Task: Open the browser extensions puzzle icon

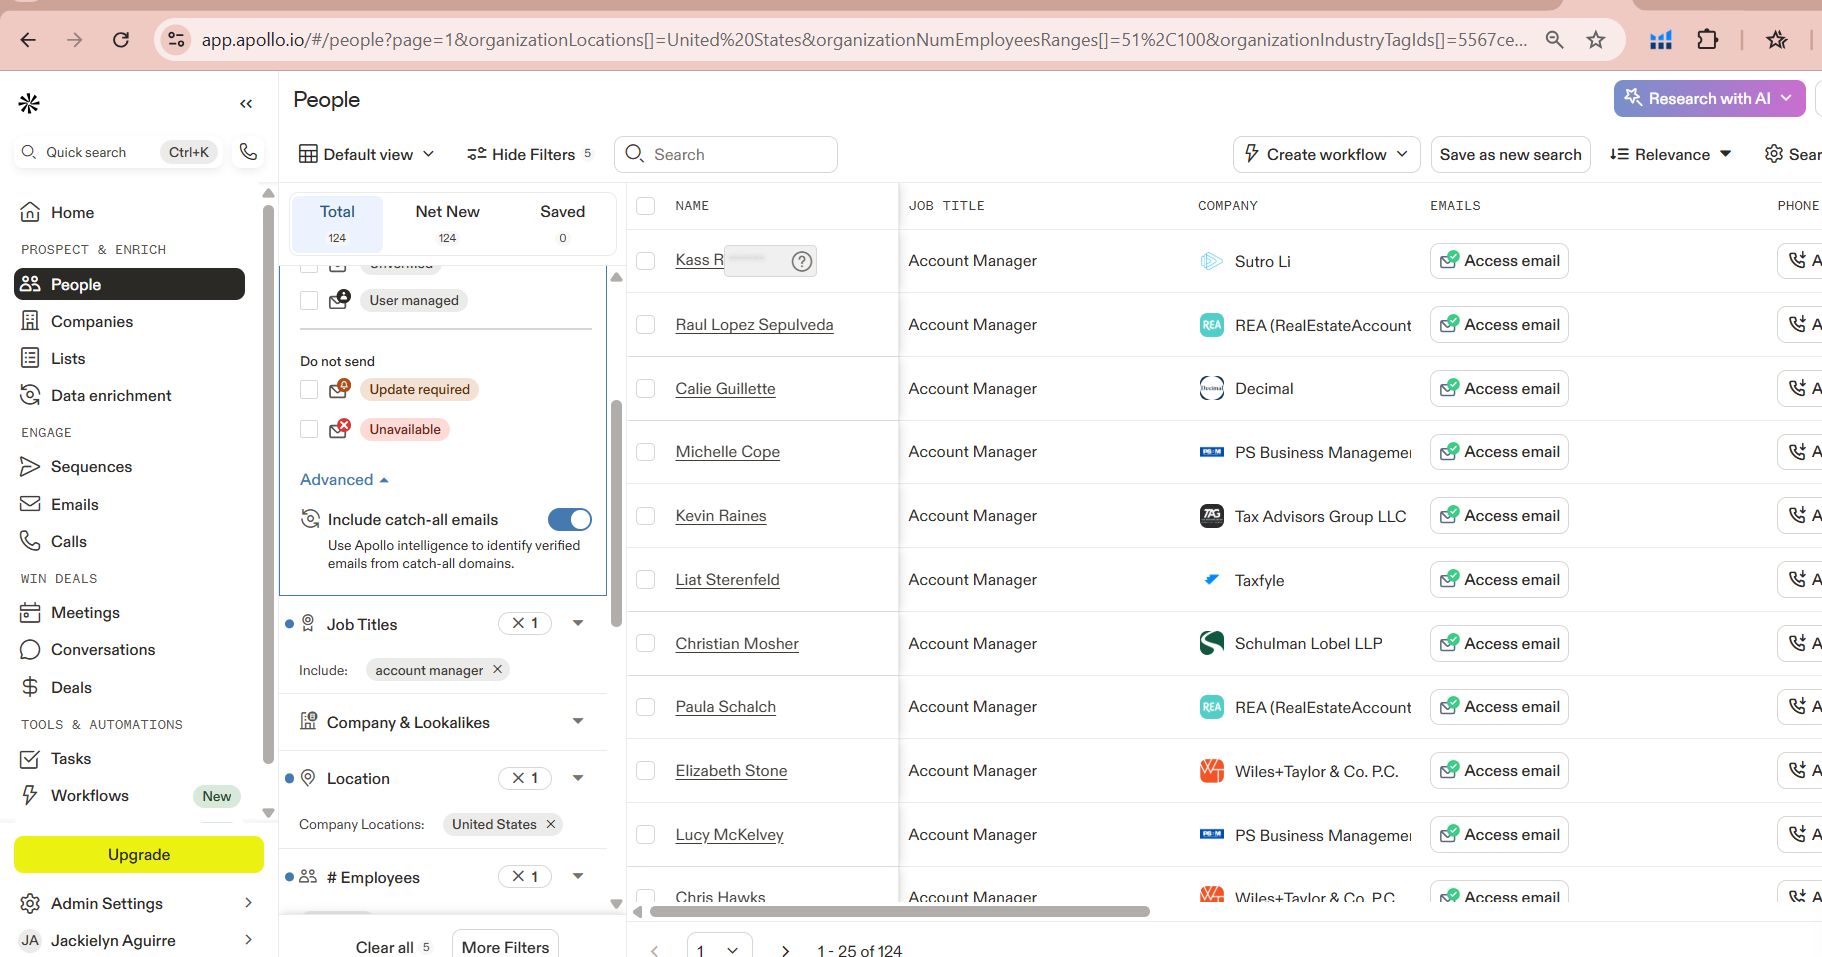Action: tap(1708, 40)
